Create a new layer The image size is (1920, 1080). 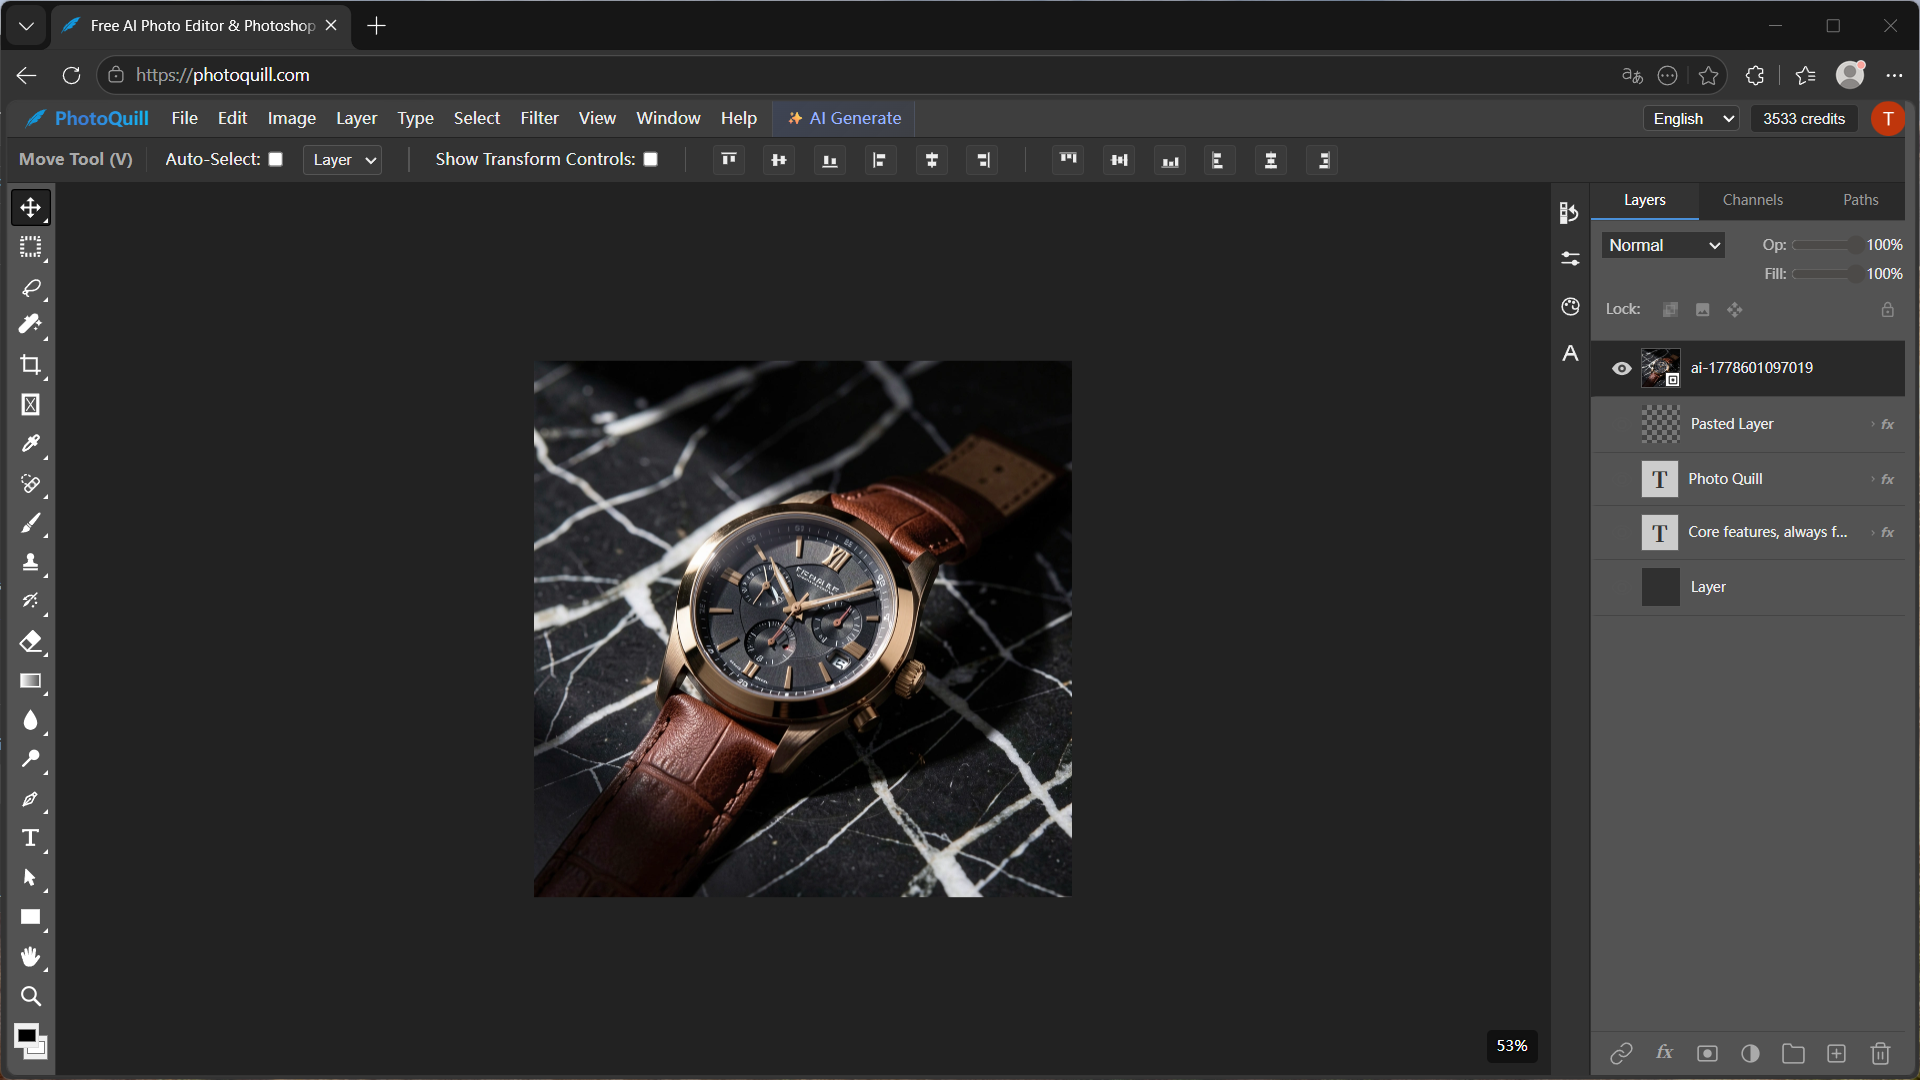[x=1836, y=1053]
